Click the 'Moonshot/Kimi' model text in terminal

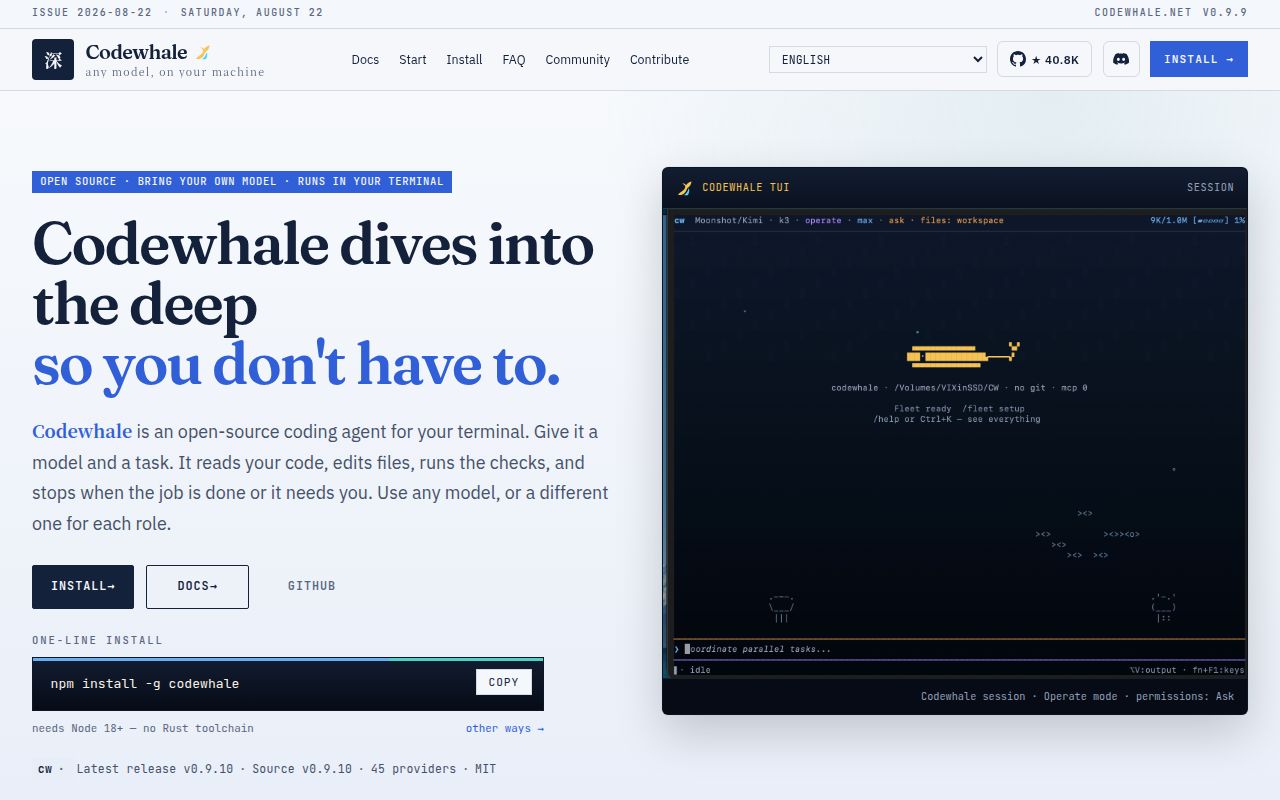point(729,220)
